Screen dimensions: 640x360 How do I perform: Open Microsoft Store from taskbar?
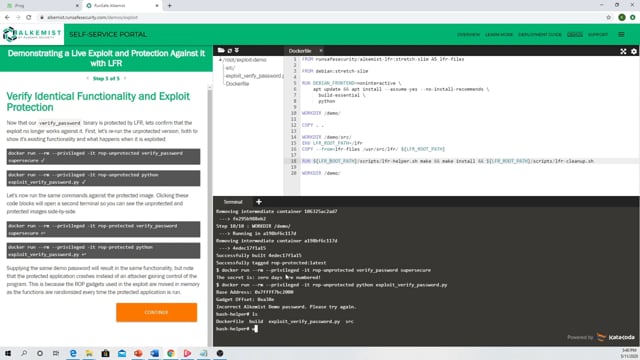point(105,353)
